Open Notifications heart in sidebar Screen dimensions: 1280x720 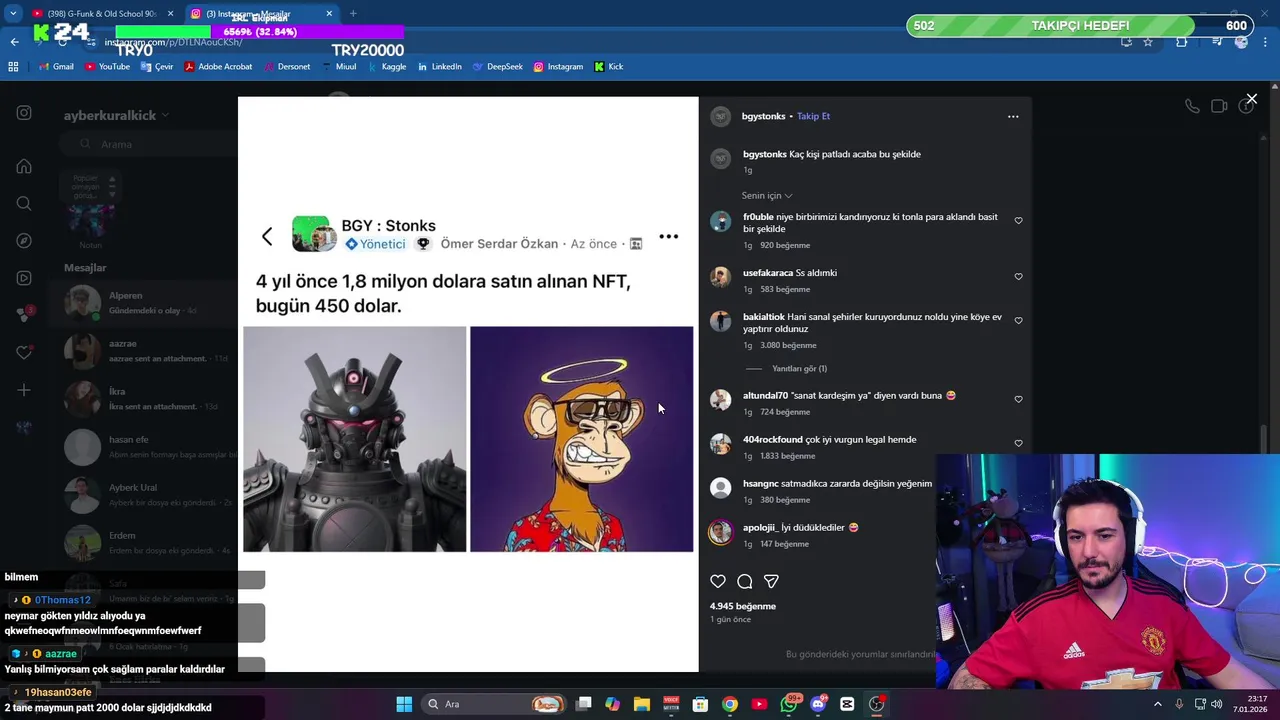[24, 352]
